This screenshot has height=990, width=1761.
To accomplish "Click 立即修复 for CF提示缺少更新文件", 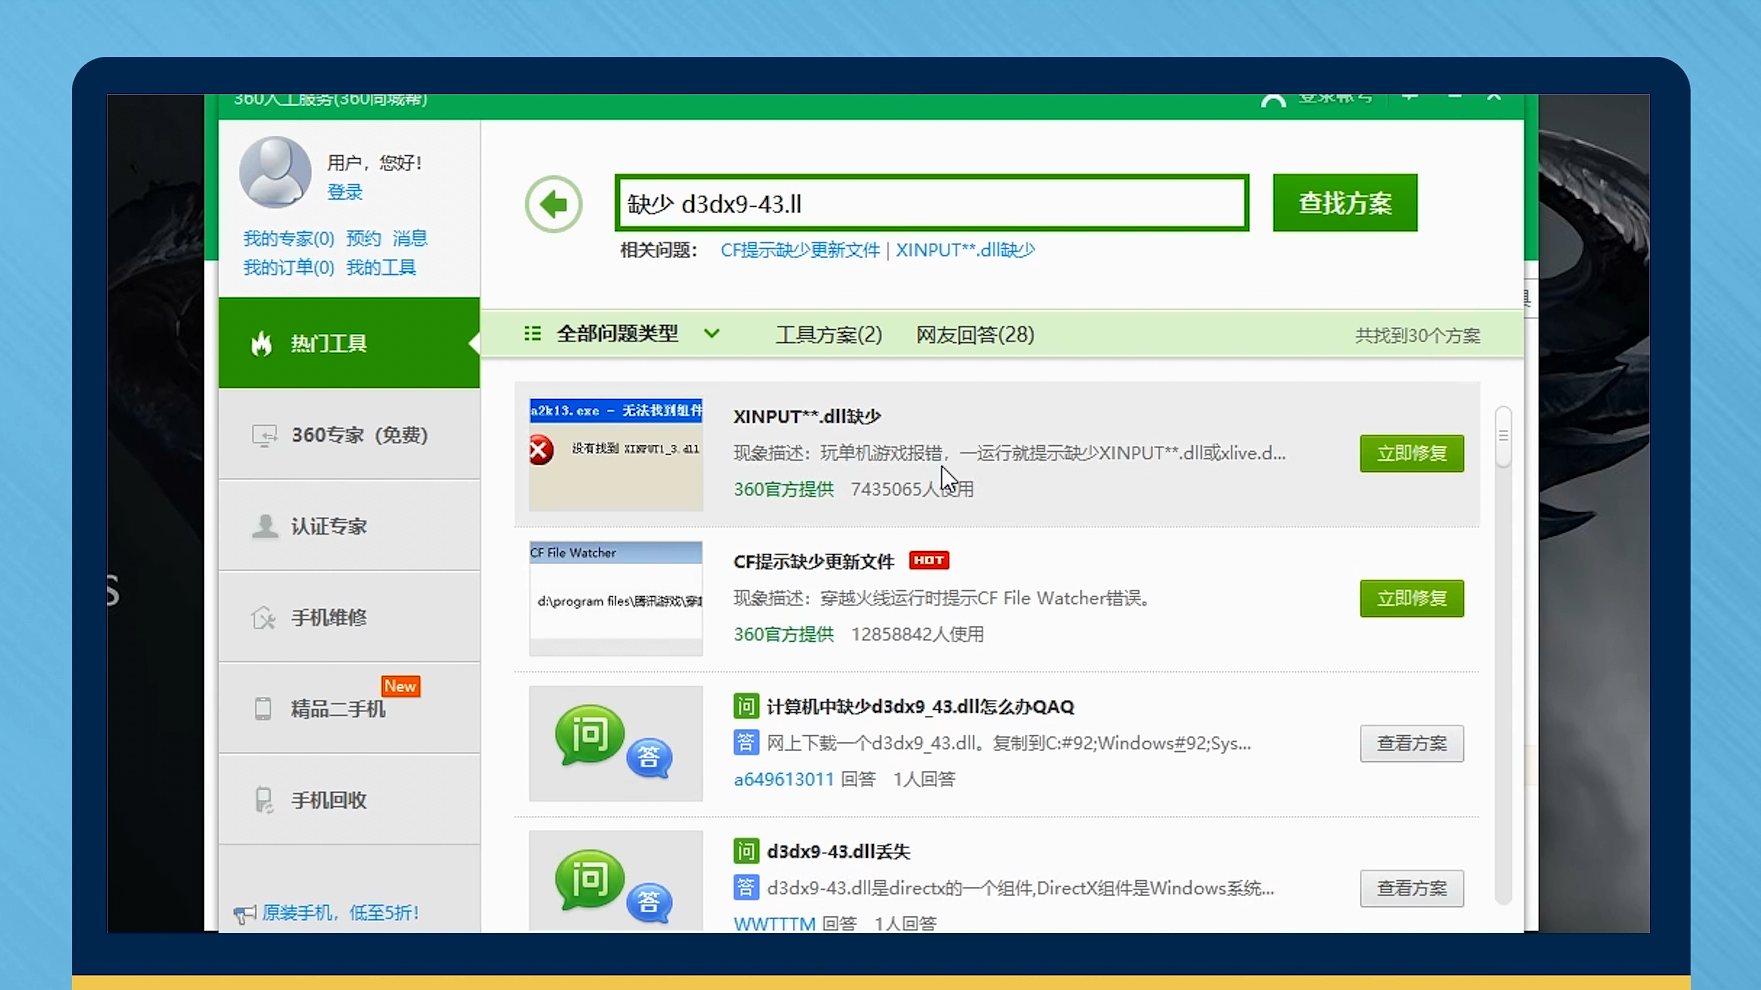I will click(1411, 598).
